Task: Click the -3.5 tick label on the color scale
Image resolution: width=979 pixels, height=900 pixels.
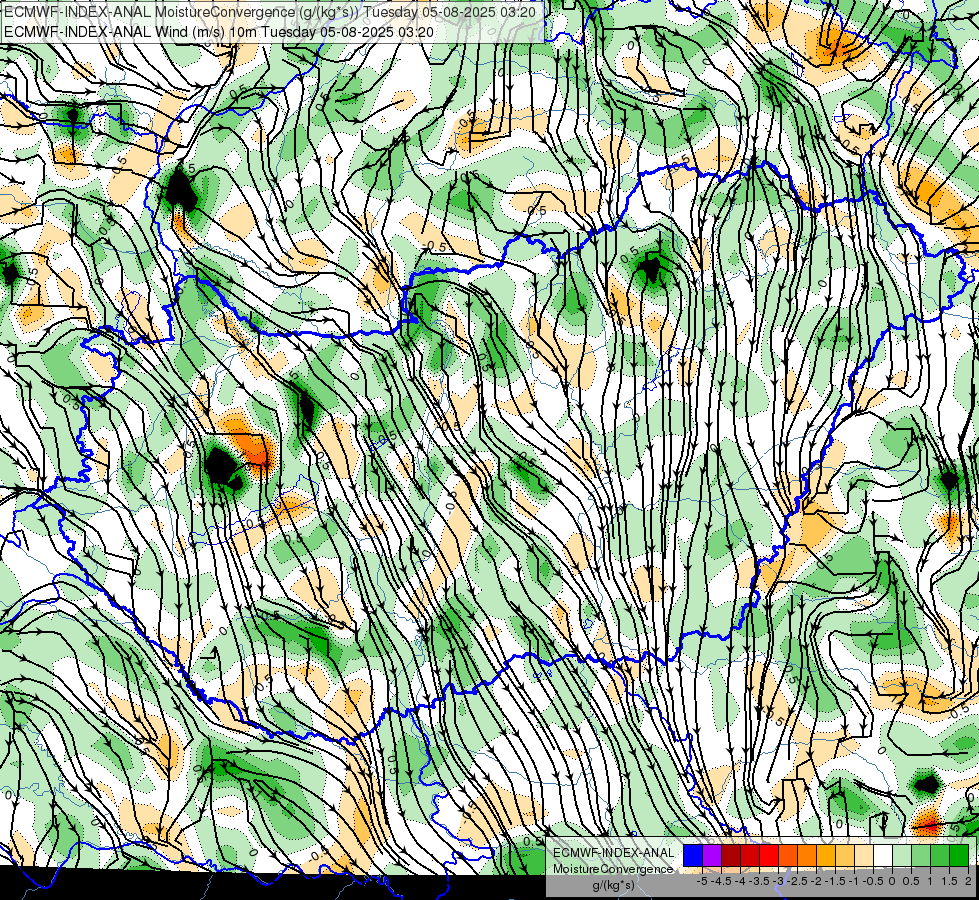Action: point(759,881)
